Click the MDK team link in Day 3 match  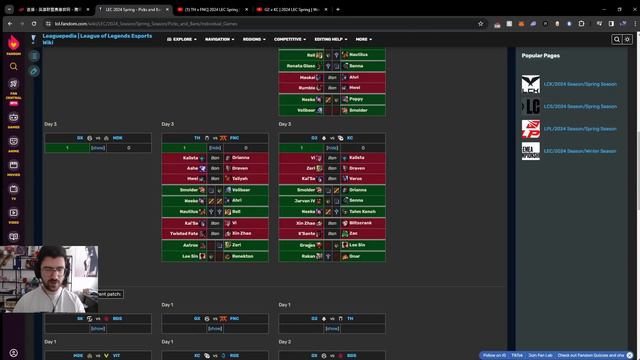118,138
